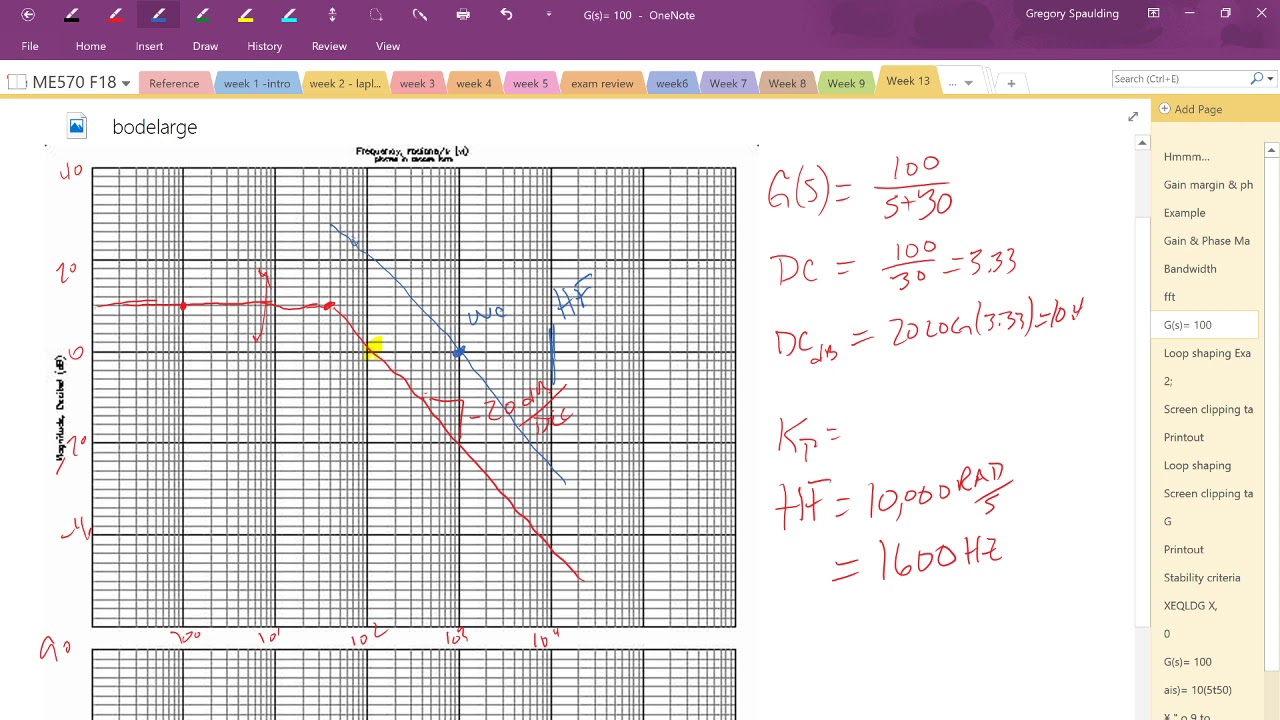1280x720 pixels.
Task: Select the yellow highlighter
Action: click(246, 15)
